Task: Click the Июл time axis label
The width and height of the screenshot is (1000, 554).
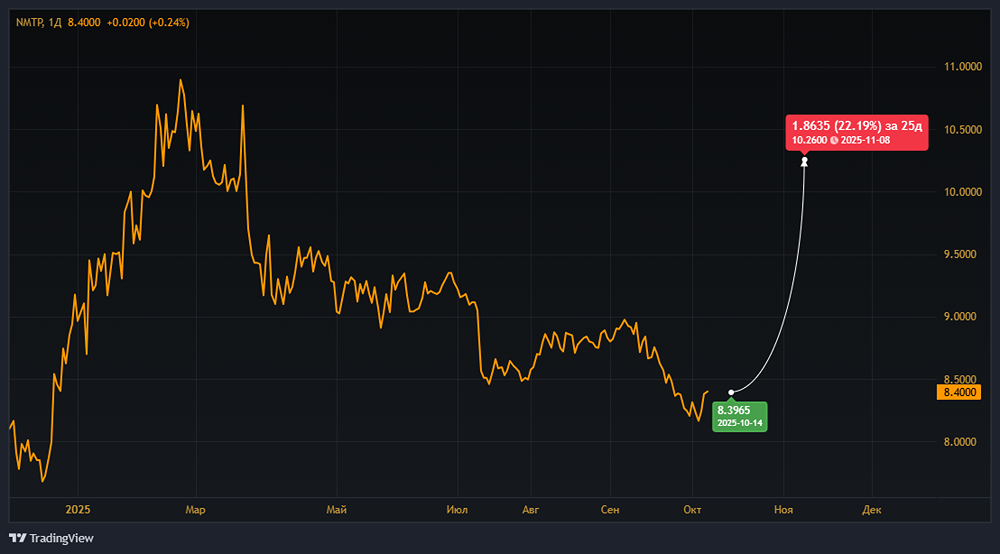Action: (457, 509)
